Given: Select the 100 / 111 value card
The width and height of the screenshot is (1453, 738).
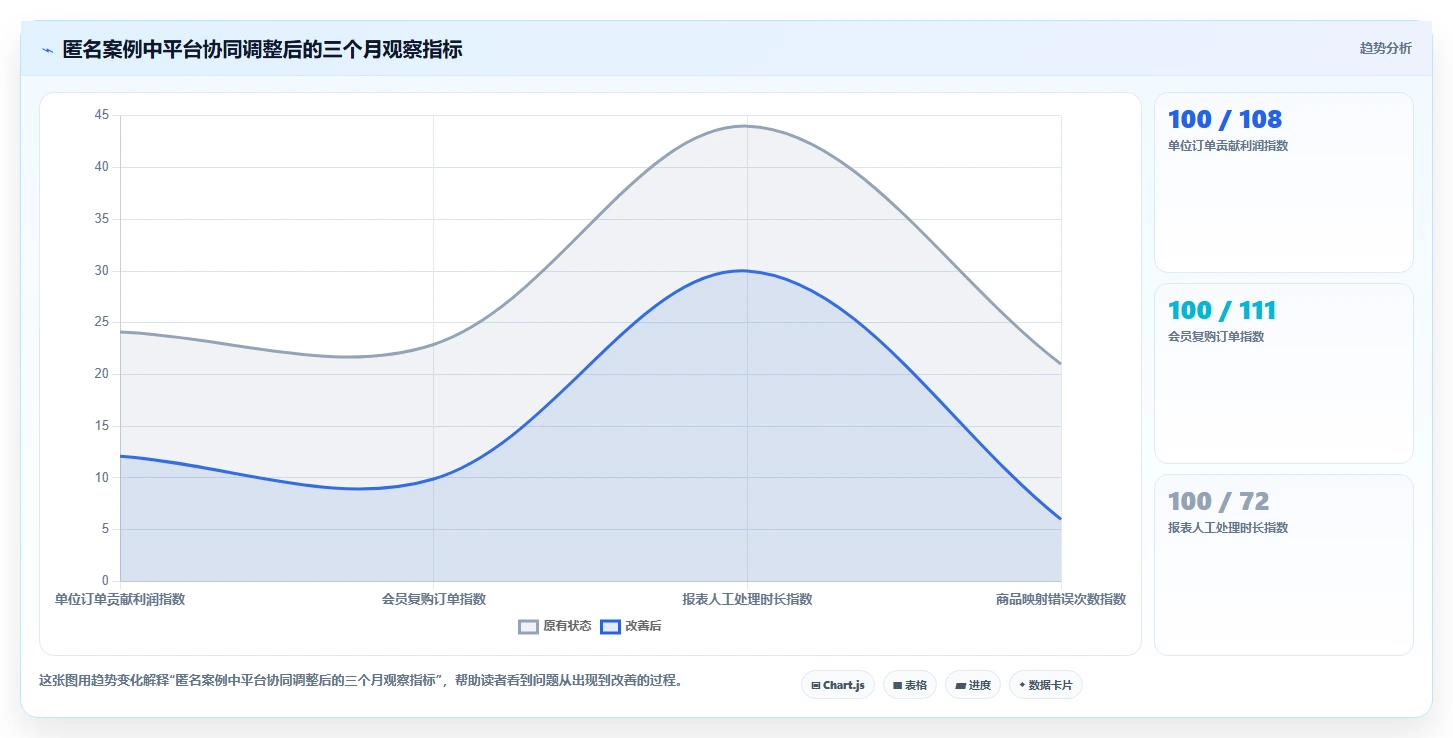Looking at the screenshot, I should 1284,374.
